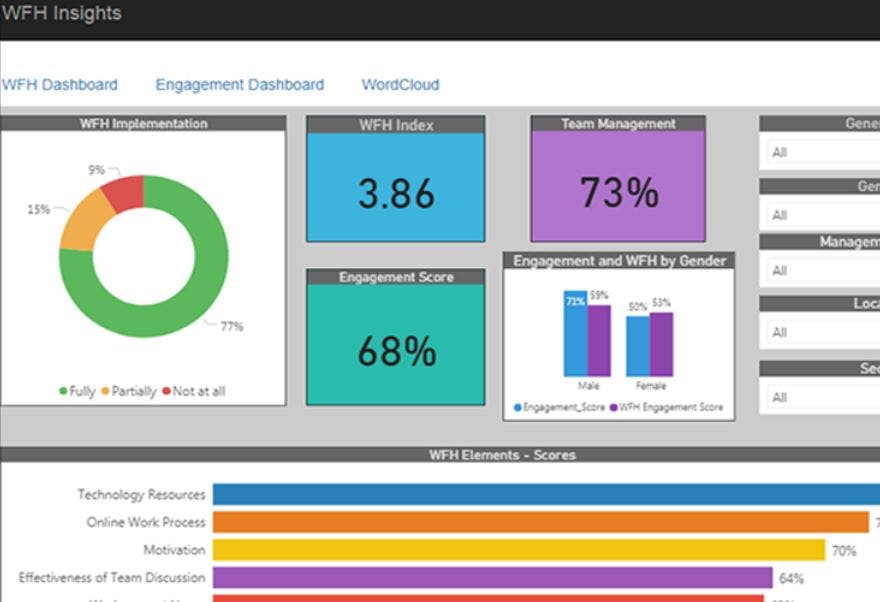Select the Female purple 53% bar

(x=661, y=344)
